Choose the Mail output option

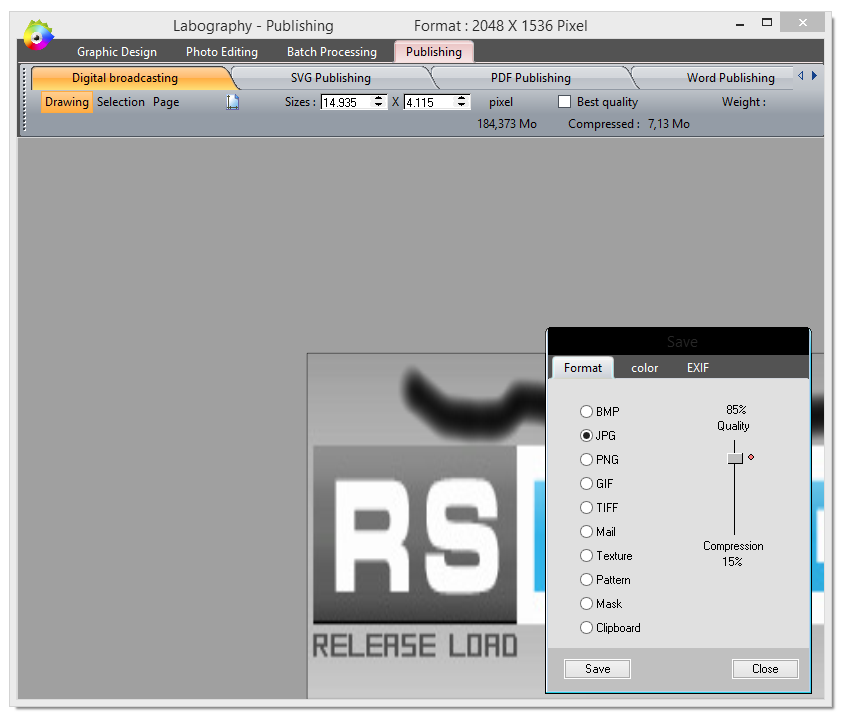pyautogui.click(x=586, y=532)
